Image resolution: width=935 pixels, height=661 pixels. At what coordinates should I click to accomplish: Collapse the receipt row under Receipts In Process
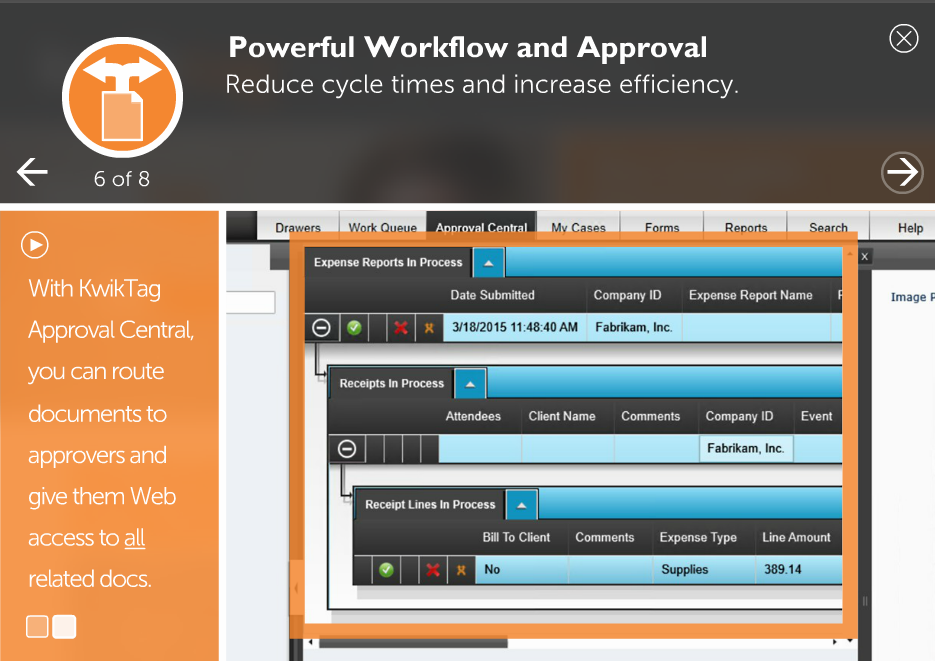pos(347,448)
